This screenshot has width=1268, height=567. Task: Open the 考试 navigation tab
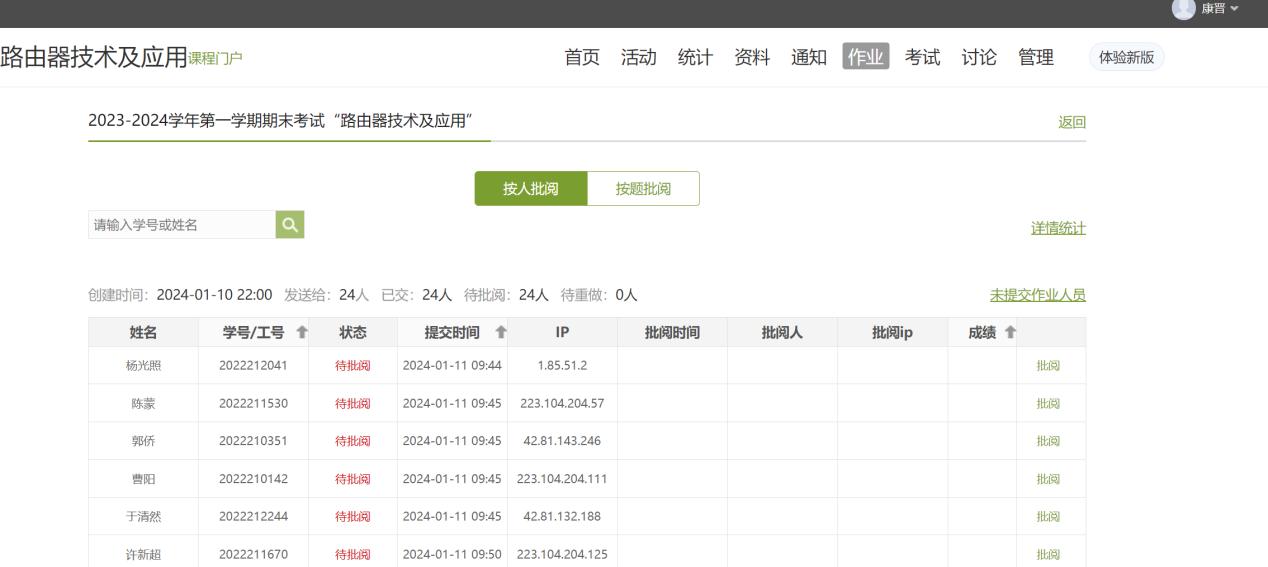(x=922, y=58)
